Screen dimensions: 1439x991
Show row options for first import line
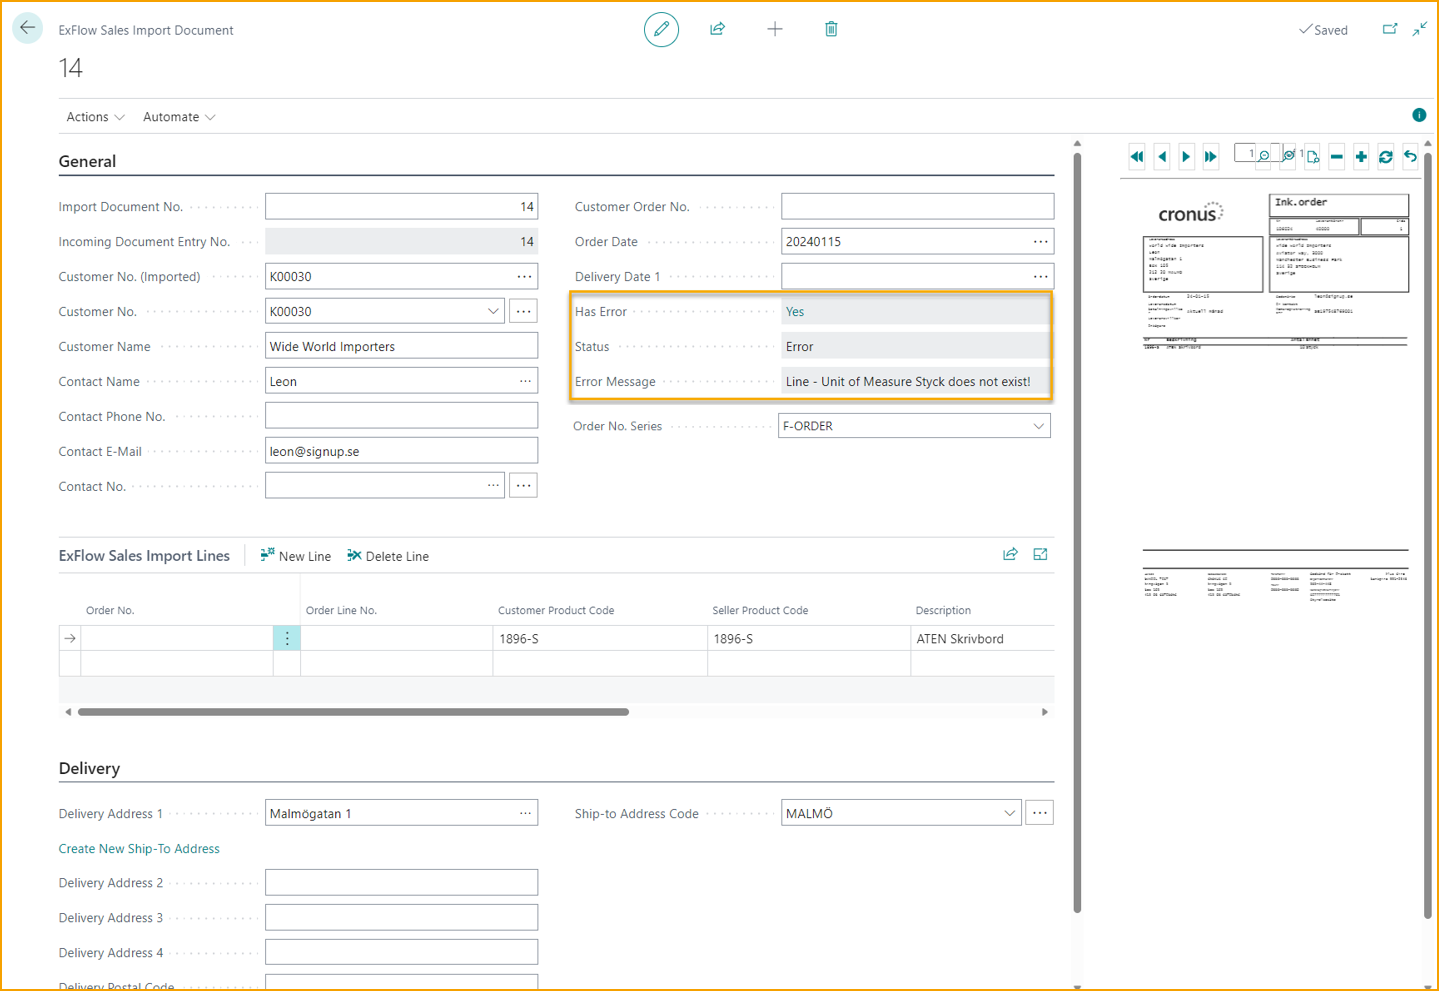click(287, 638)
